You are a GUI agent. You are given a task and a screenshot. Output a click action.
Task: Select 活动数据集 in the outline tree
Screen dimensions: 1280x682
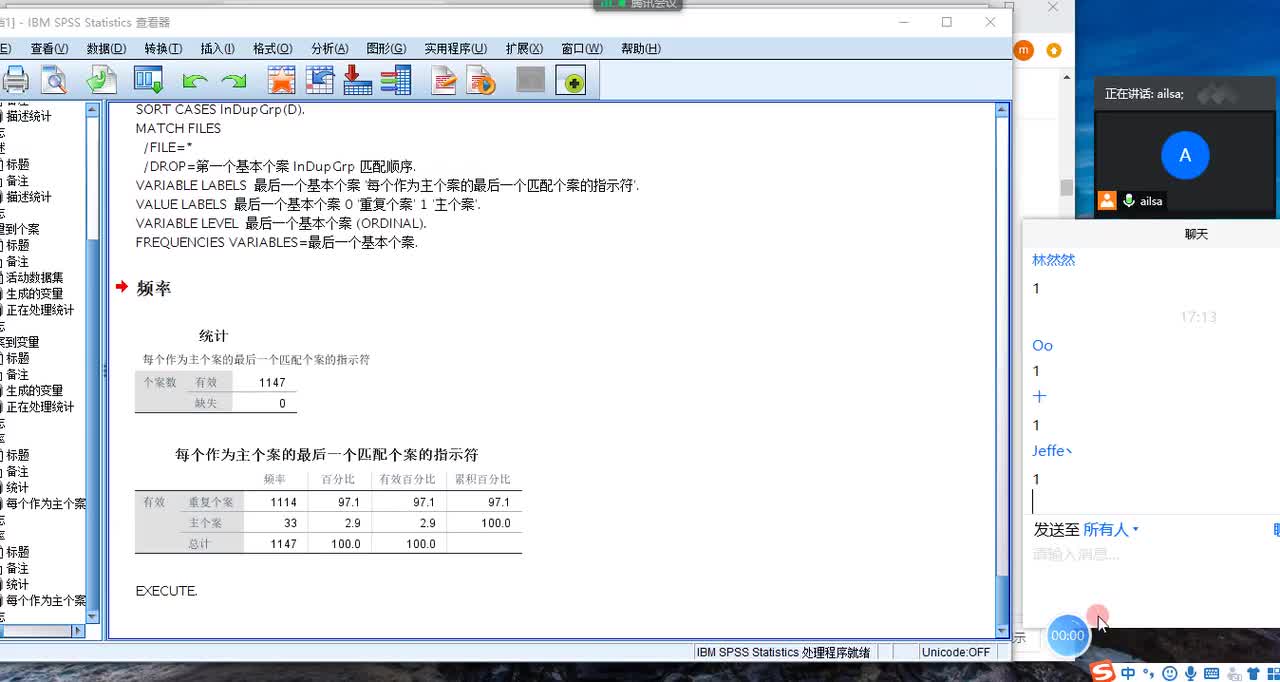point(34,278)
